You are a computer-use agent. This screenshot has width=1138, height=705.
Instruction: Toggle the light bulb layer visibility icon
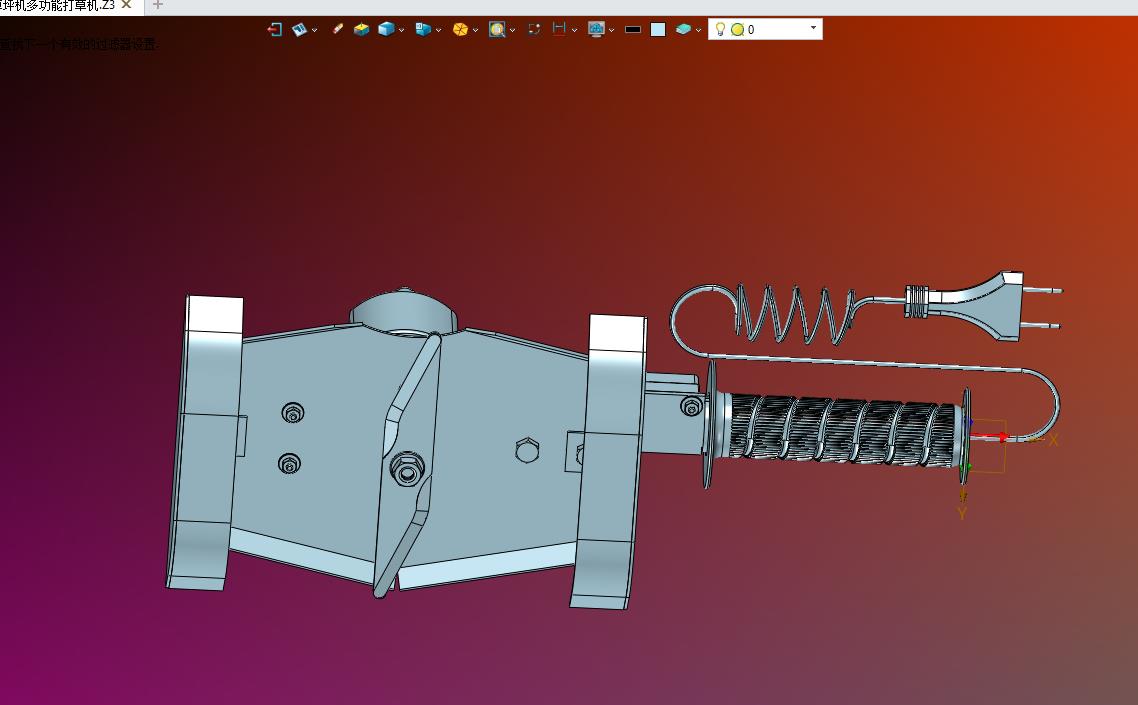pos(720,29)
